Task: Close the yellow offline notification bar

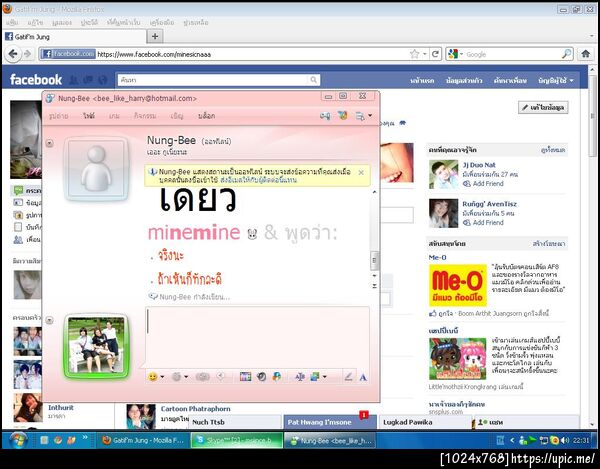Action: [361, 173]
